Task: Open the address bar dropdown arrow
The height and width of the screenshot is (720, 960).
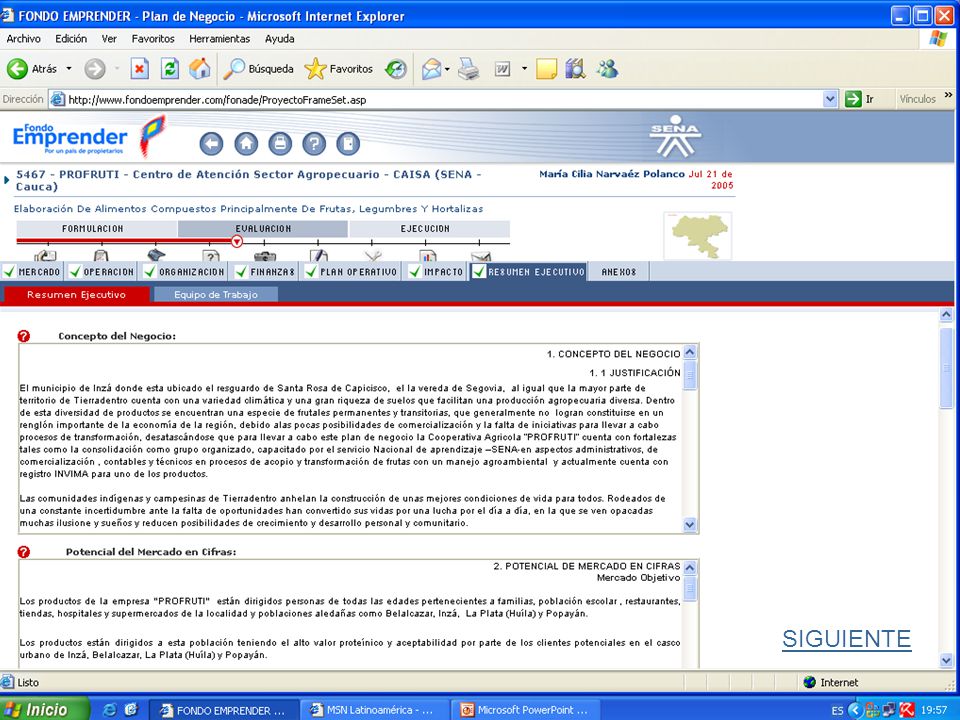Action: click(830, 99)
